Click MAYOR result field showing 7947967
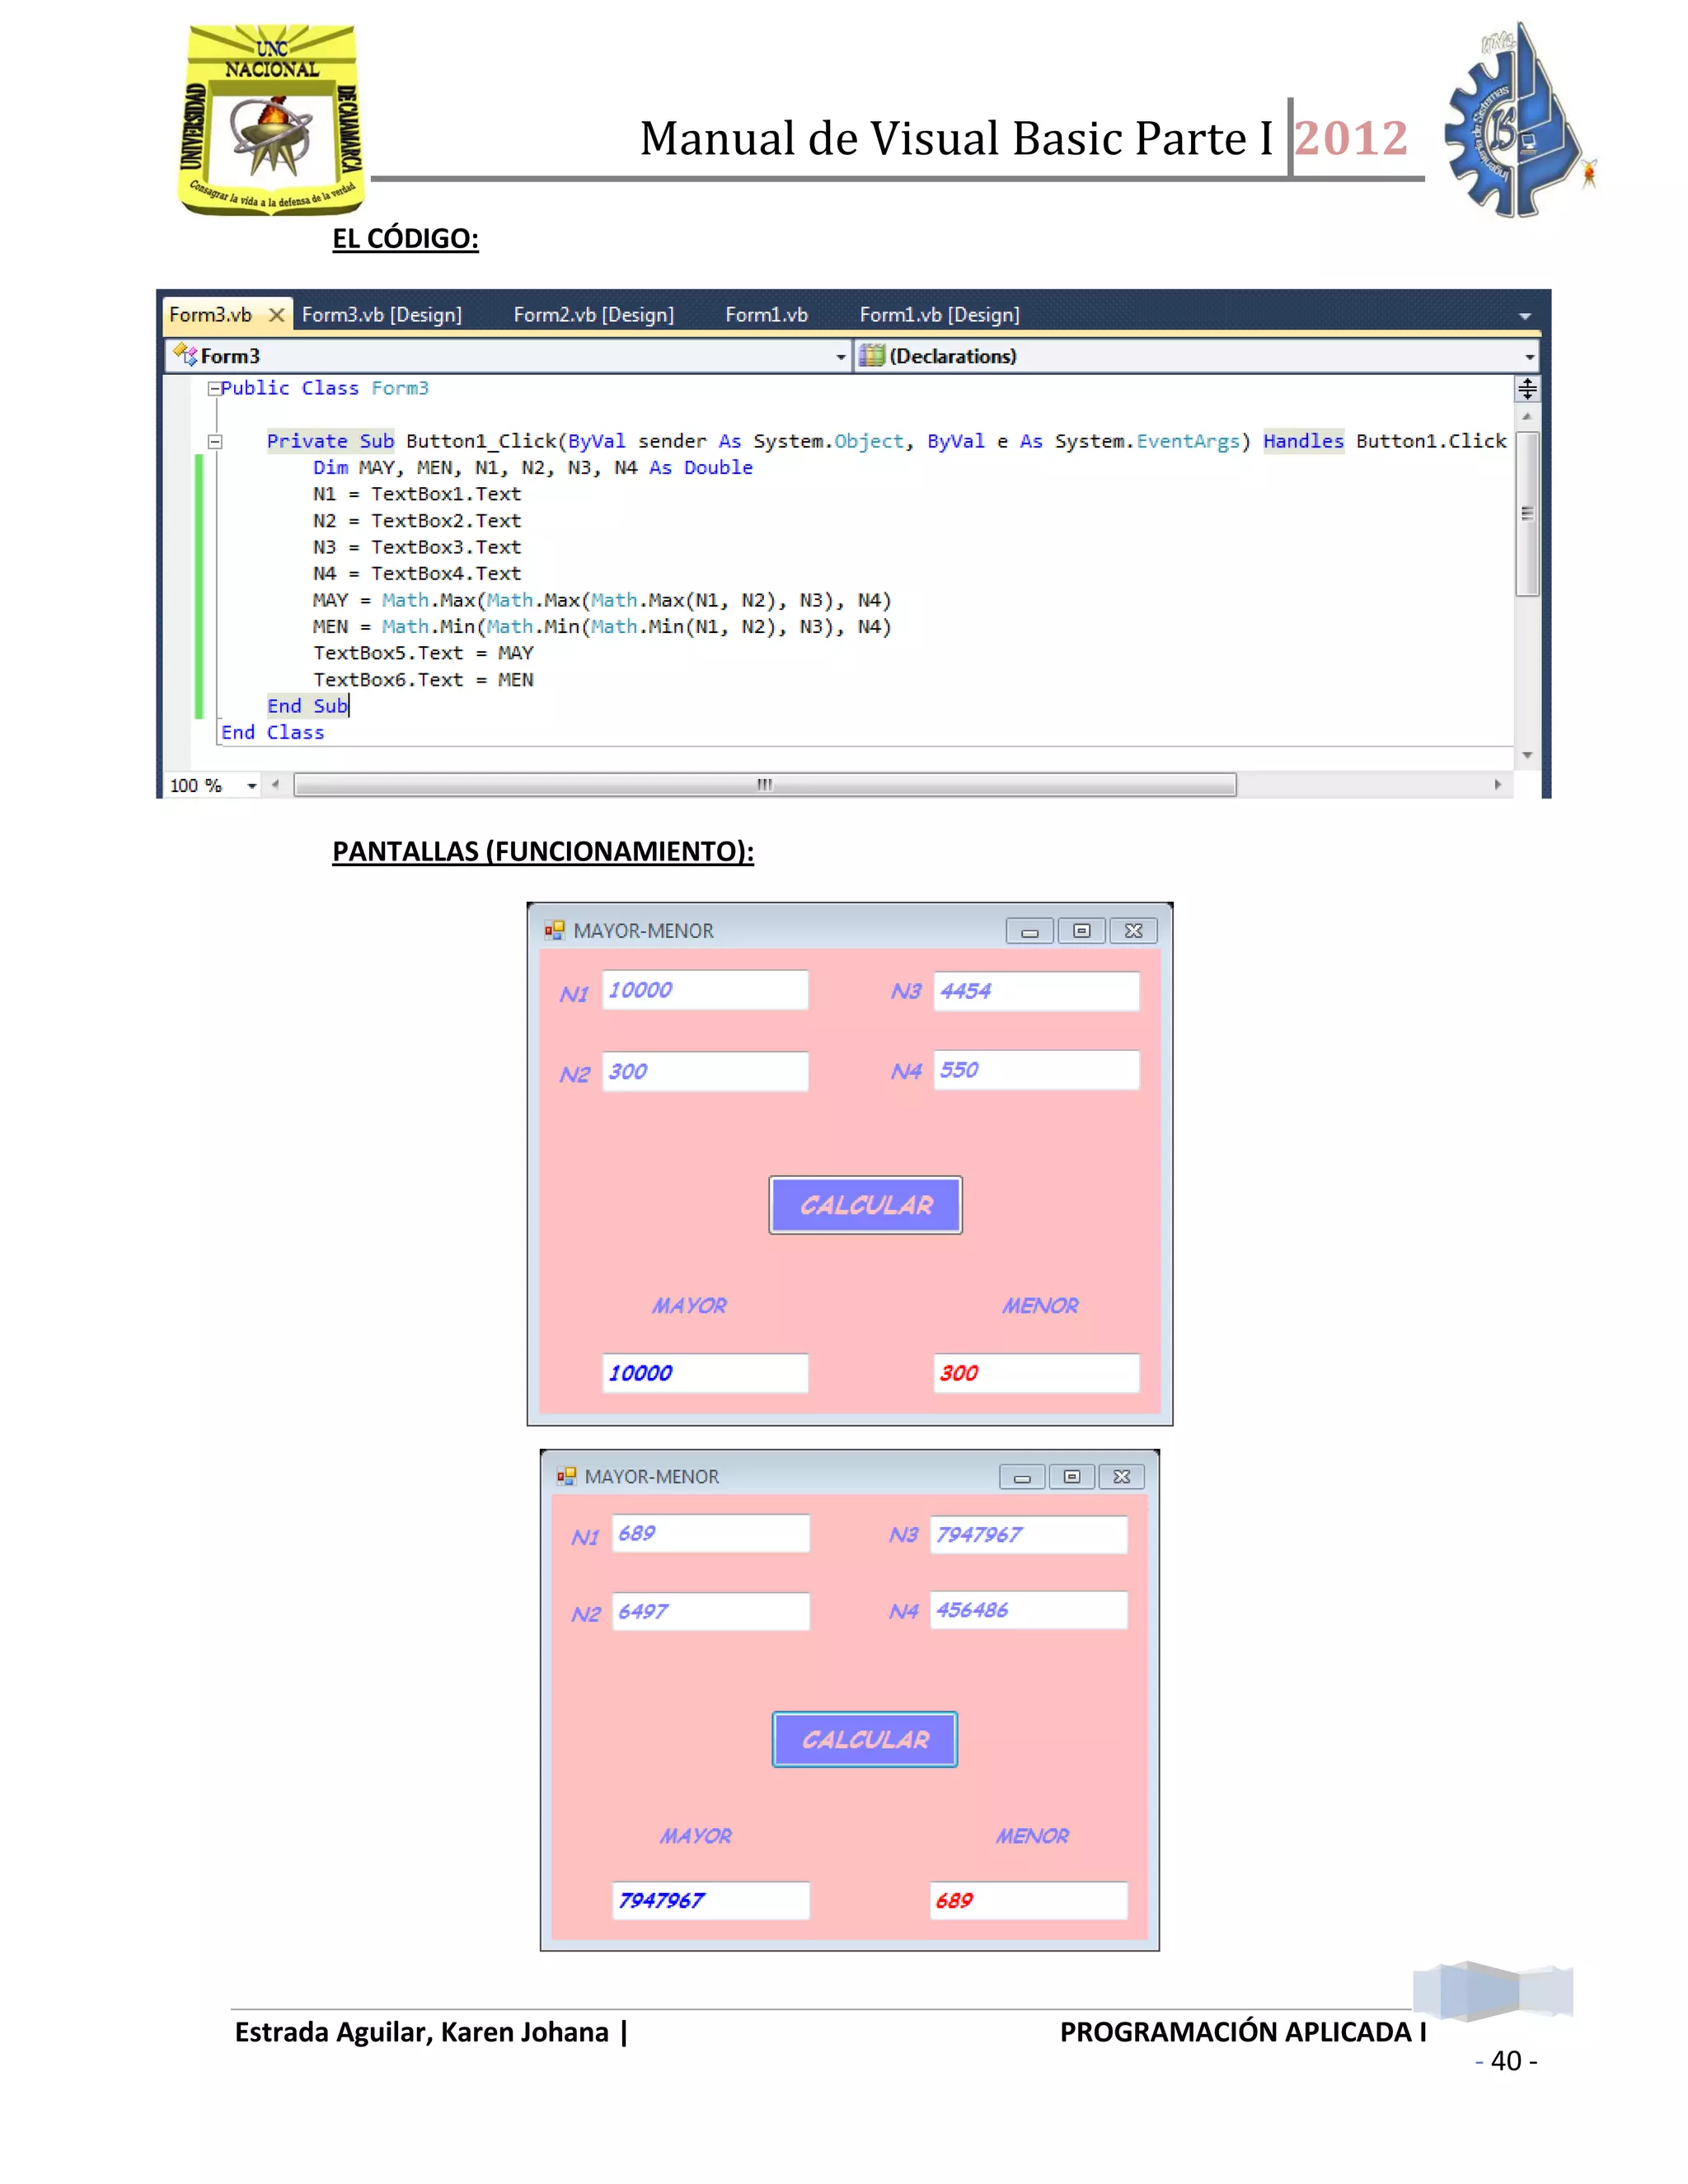The width and height of the screenshot is (1688, 2184). click(710, 1900)
